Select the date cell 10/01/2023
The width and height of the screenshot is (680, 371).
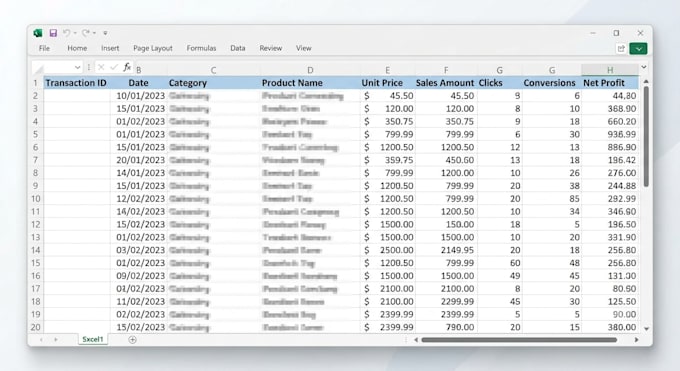click(x=138, y=96)
